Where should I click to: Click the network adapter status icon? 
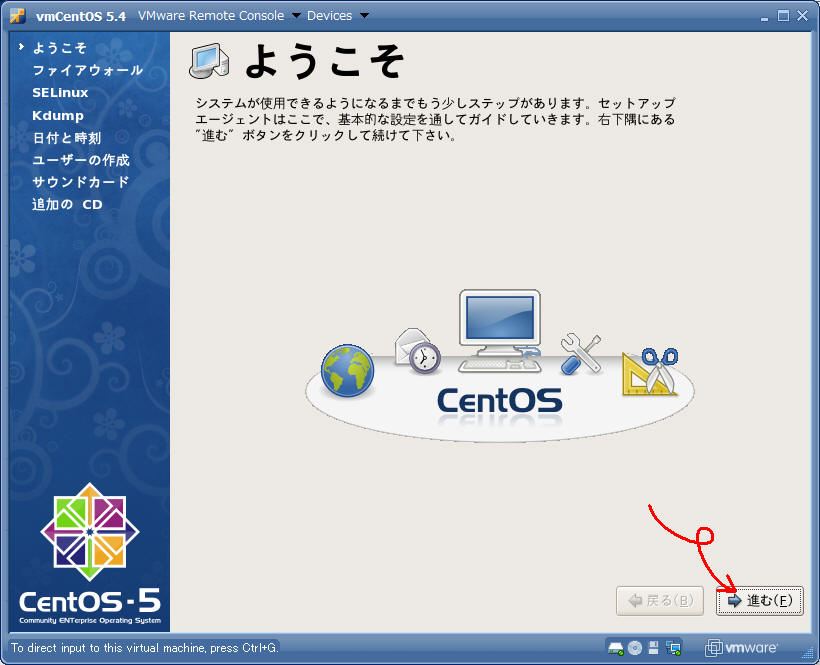673,647
